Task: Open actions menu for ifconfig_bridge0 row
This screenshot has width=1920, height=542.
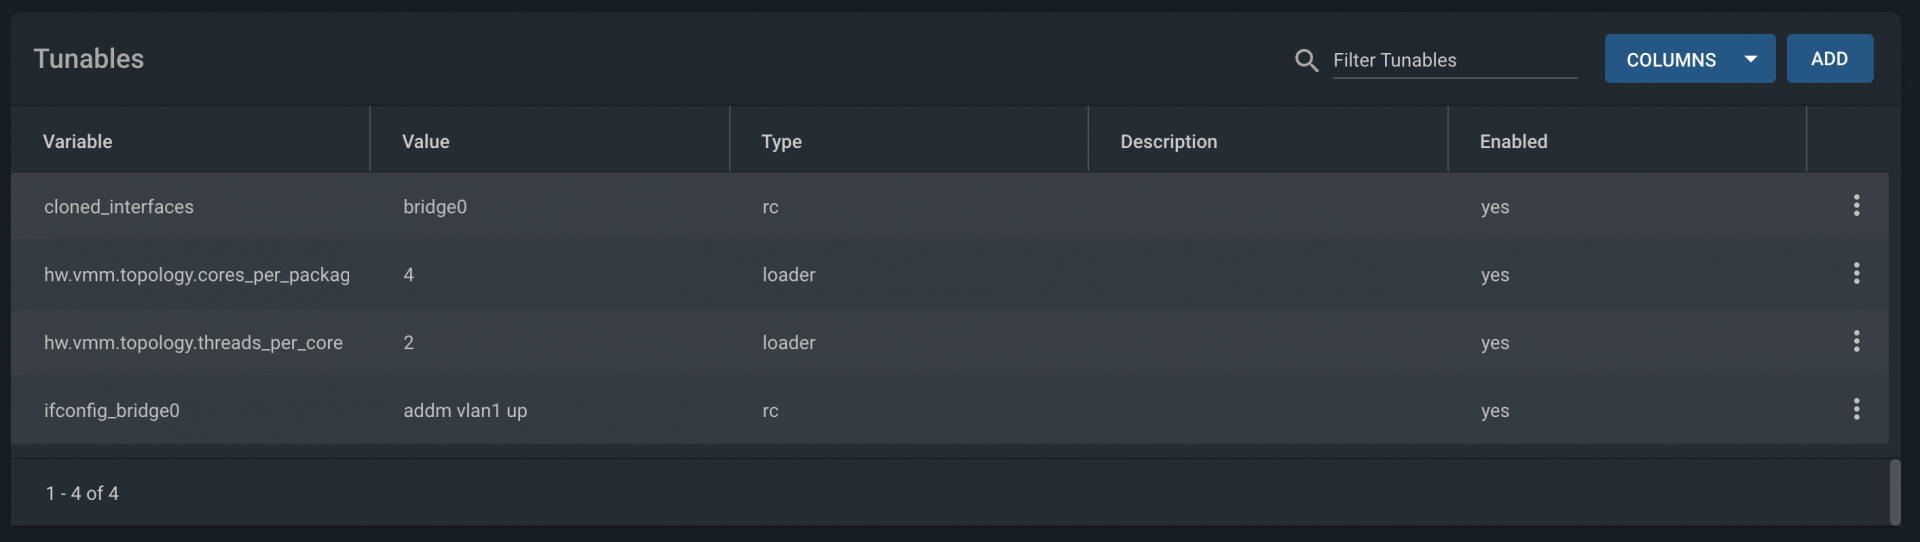Action: pyautogui.click(x=1856, y=410)
